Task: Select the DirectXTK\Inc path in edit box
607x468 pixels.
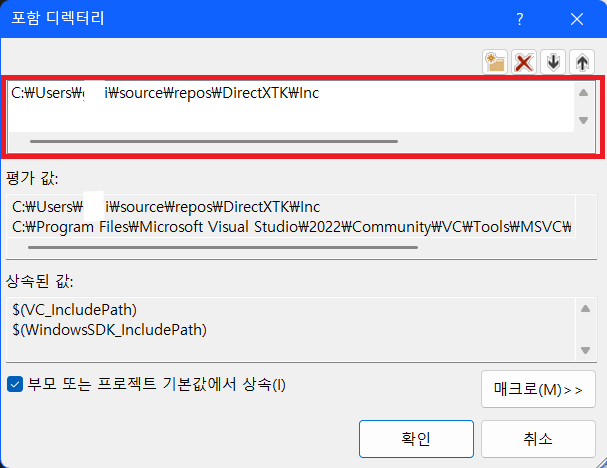Action: tap(165, 93)
